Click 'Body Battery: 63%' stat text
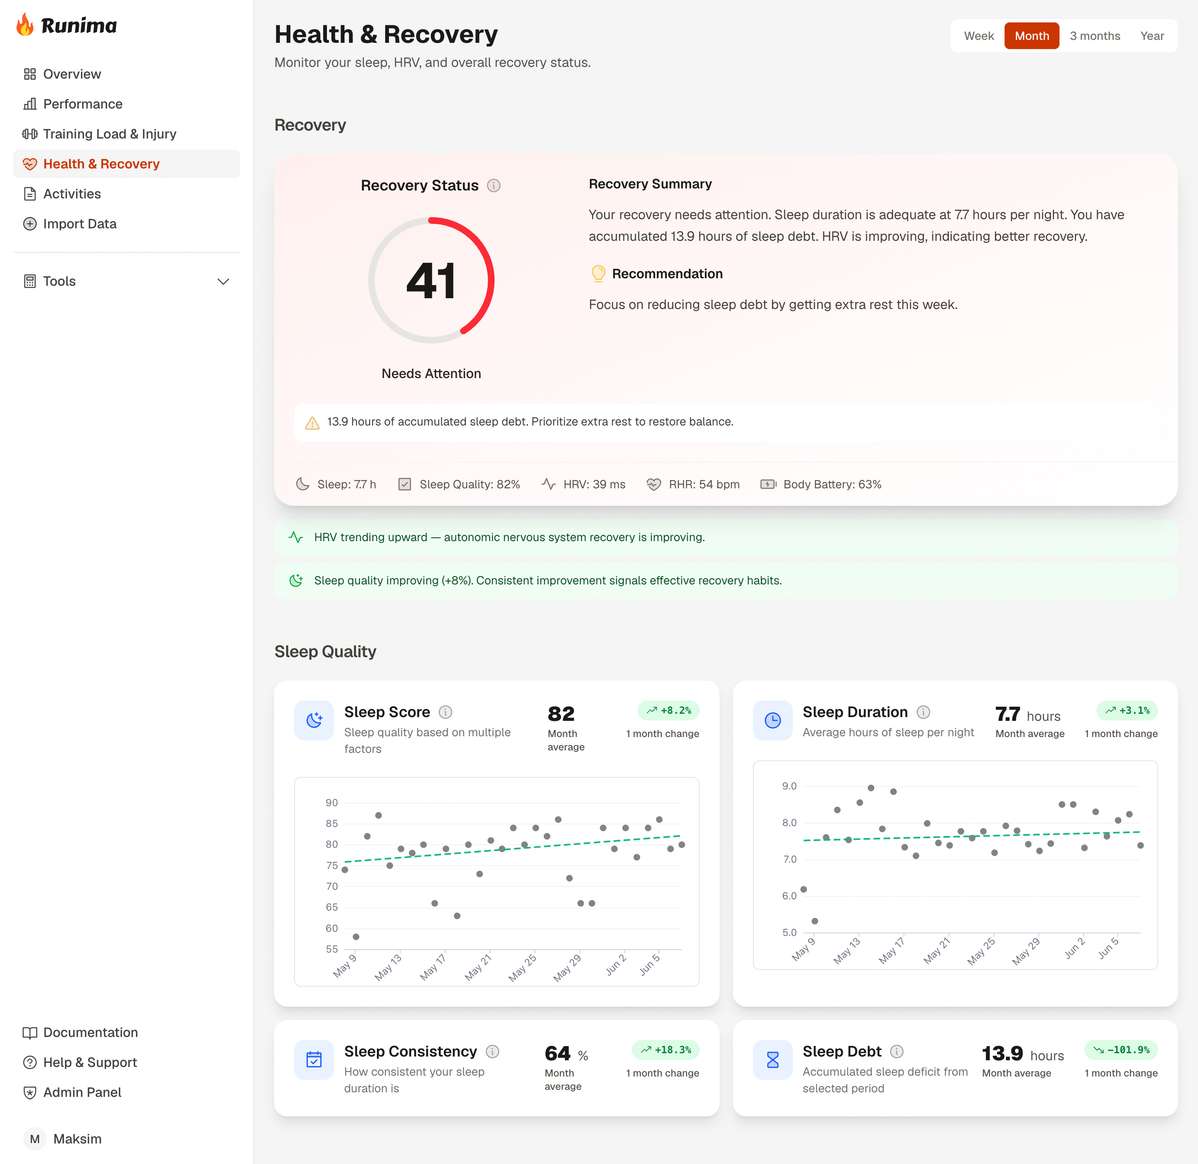The height and width of the screenshot is (1164, 1198). pos(832,485)
